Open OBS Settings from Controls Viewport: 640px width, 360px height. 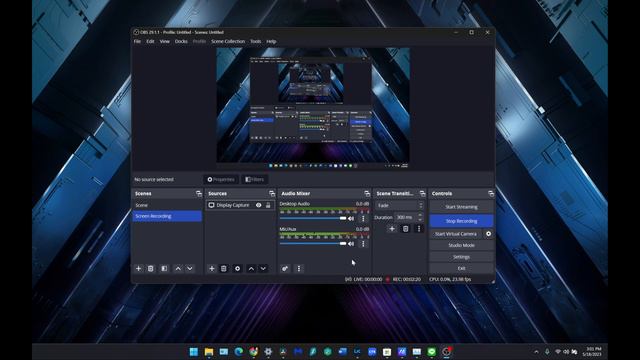coord(461,257)
